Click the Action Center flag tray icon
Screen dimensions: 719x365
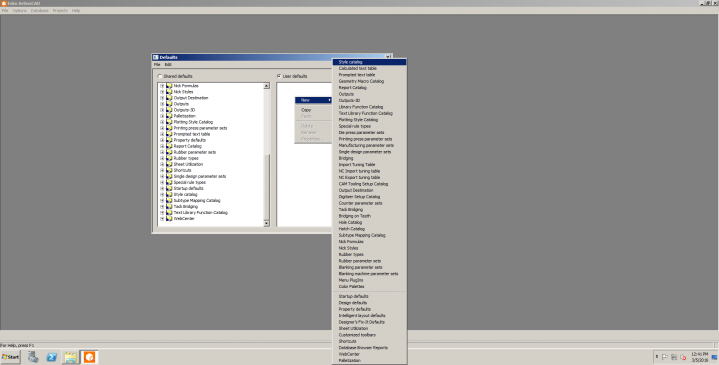(665, 357)
